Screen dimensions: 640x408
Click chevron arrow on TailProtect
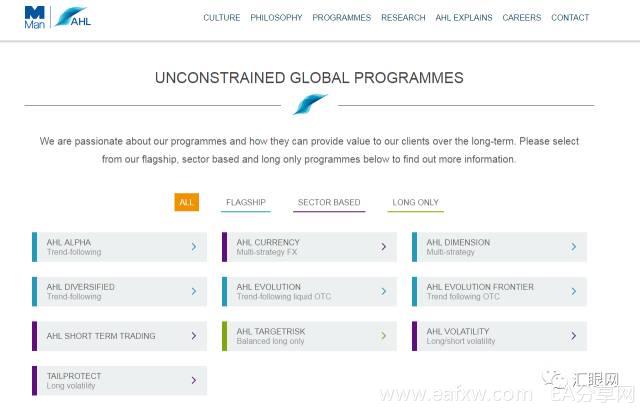(194, 380)
